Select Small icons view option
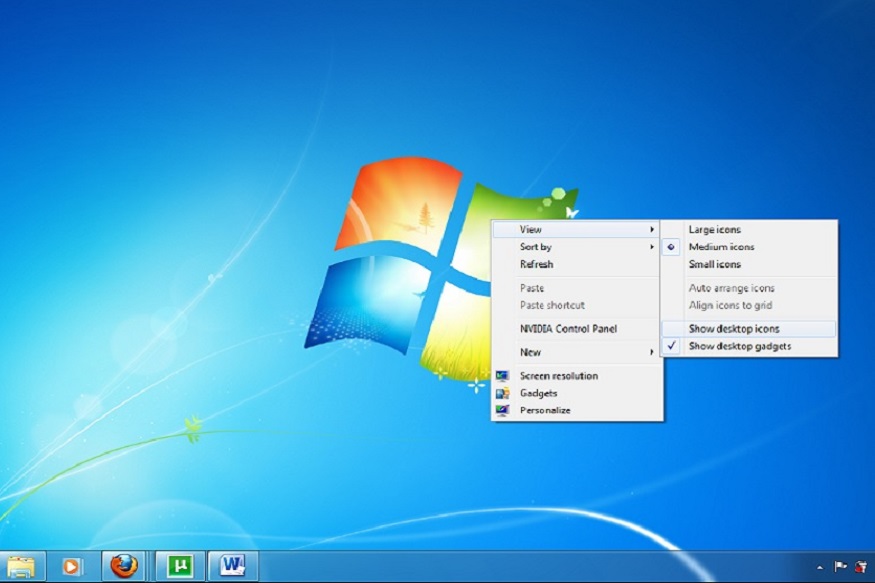Viewport: 875px width, 583px height. 714,264
